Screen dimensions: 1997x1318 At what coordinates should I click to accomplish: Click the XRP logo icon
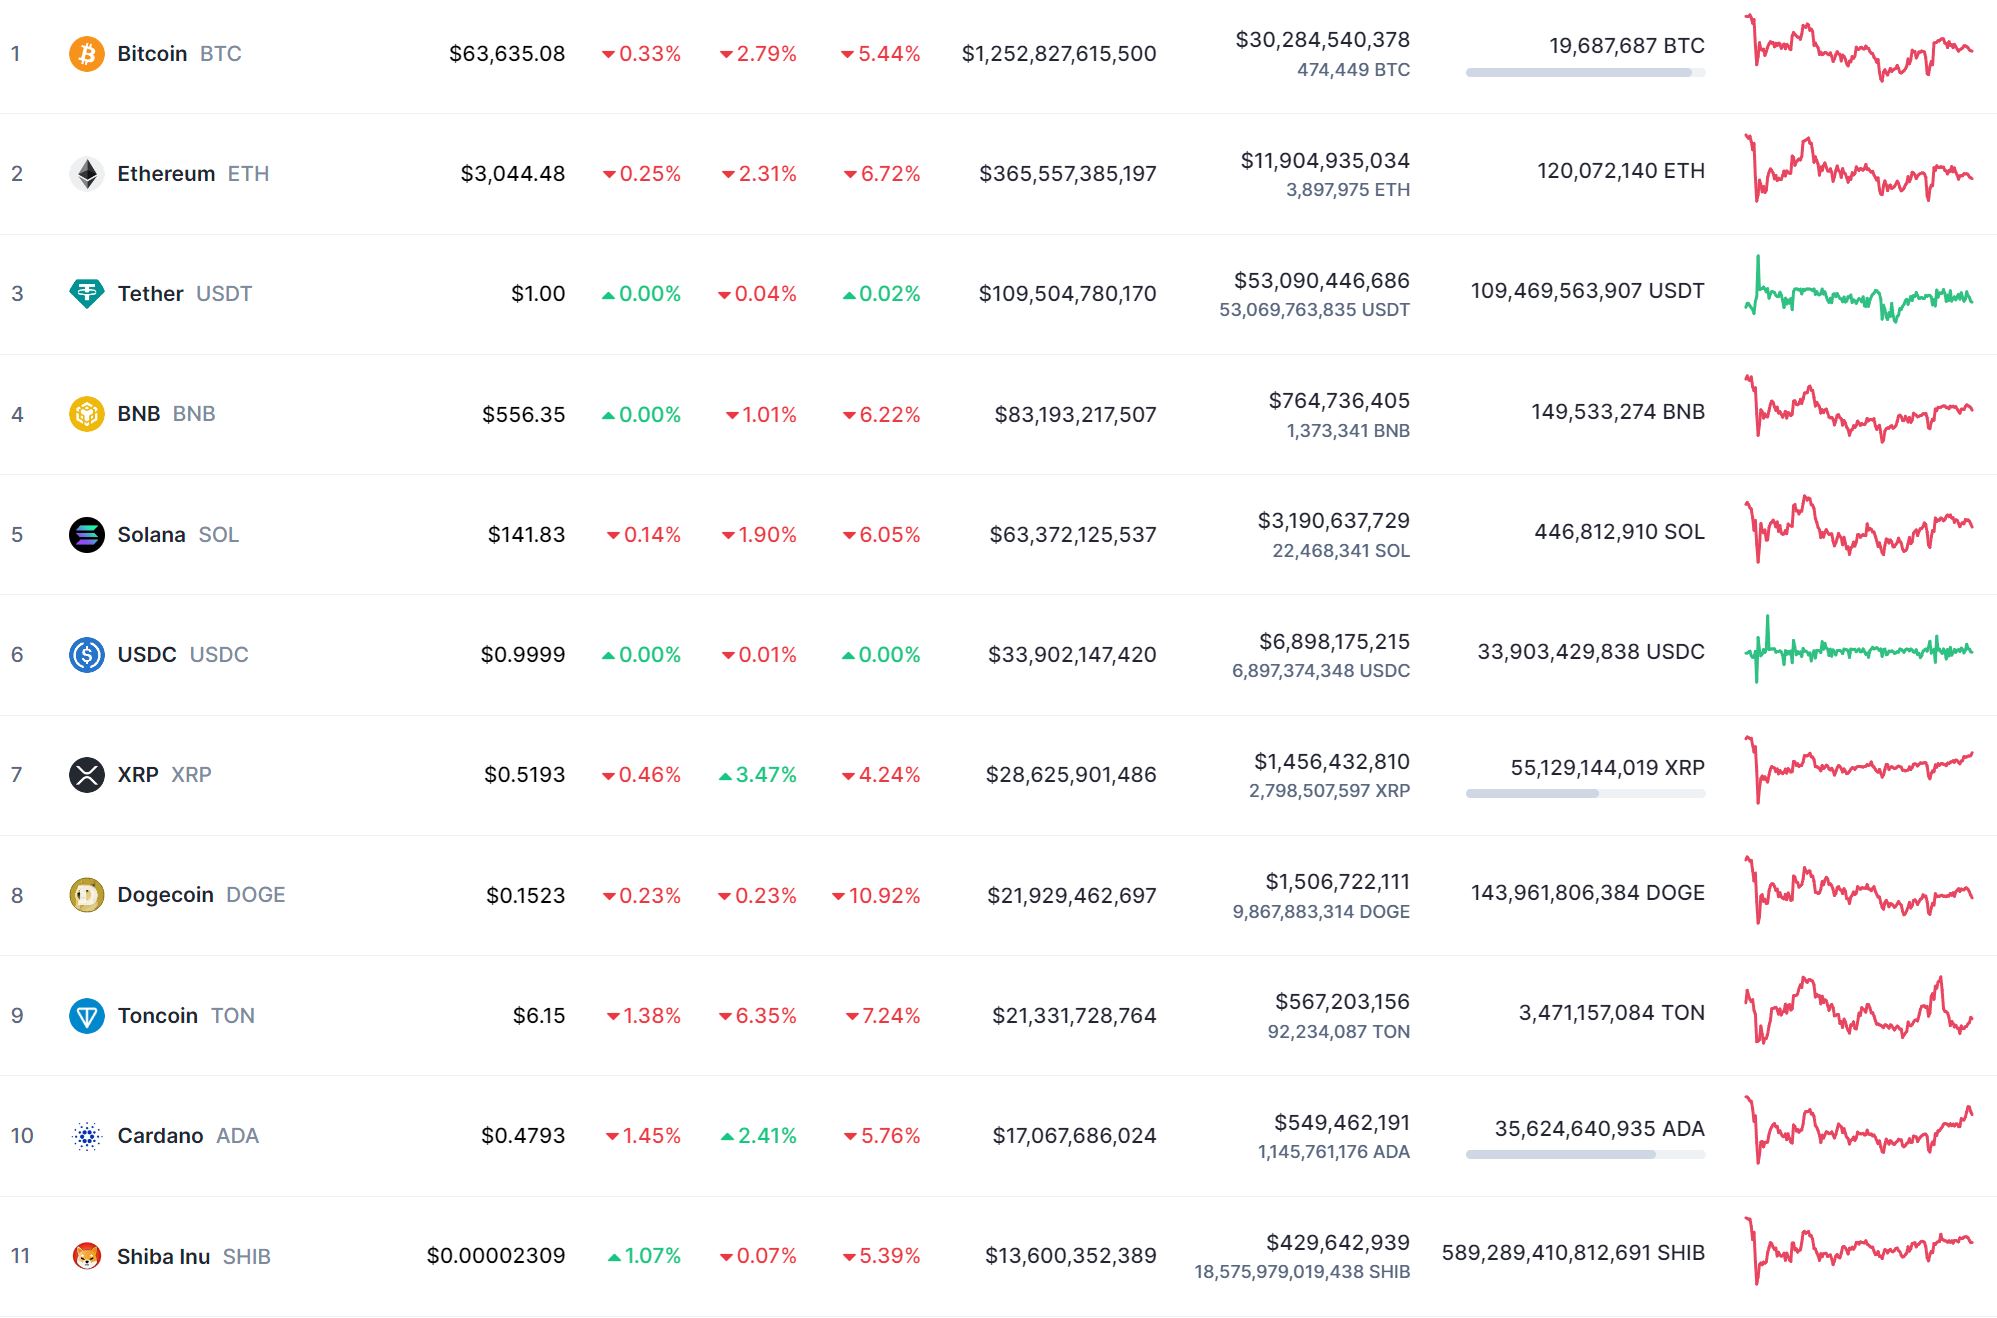[x=87, y=775]
